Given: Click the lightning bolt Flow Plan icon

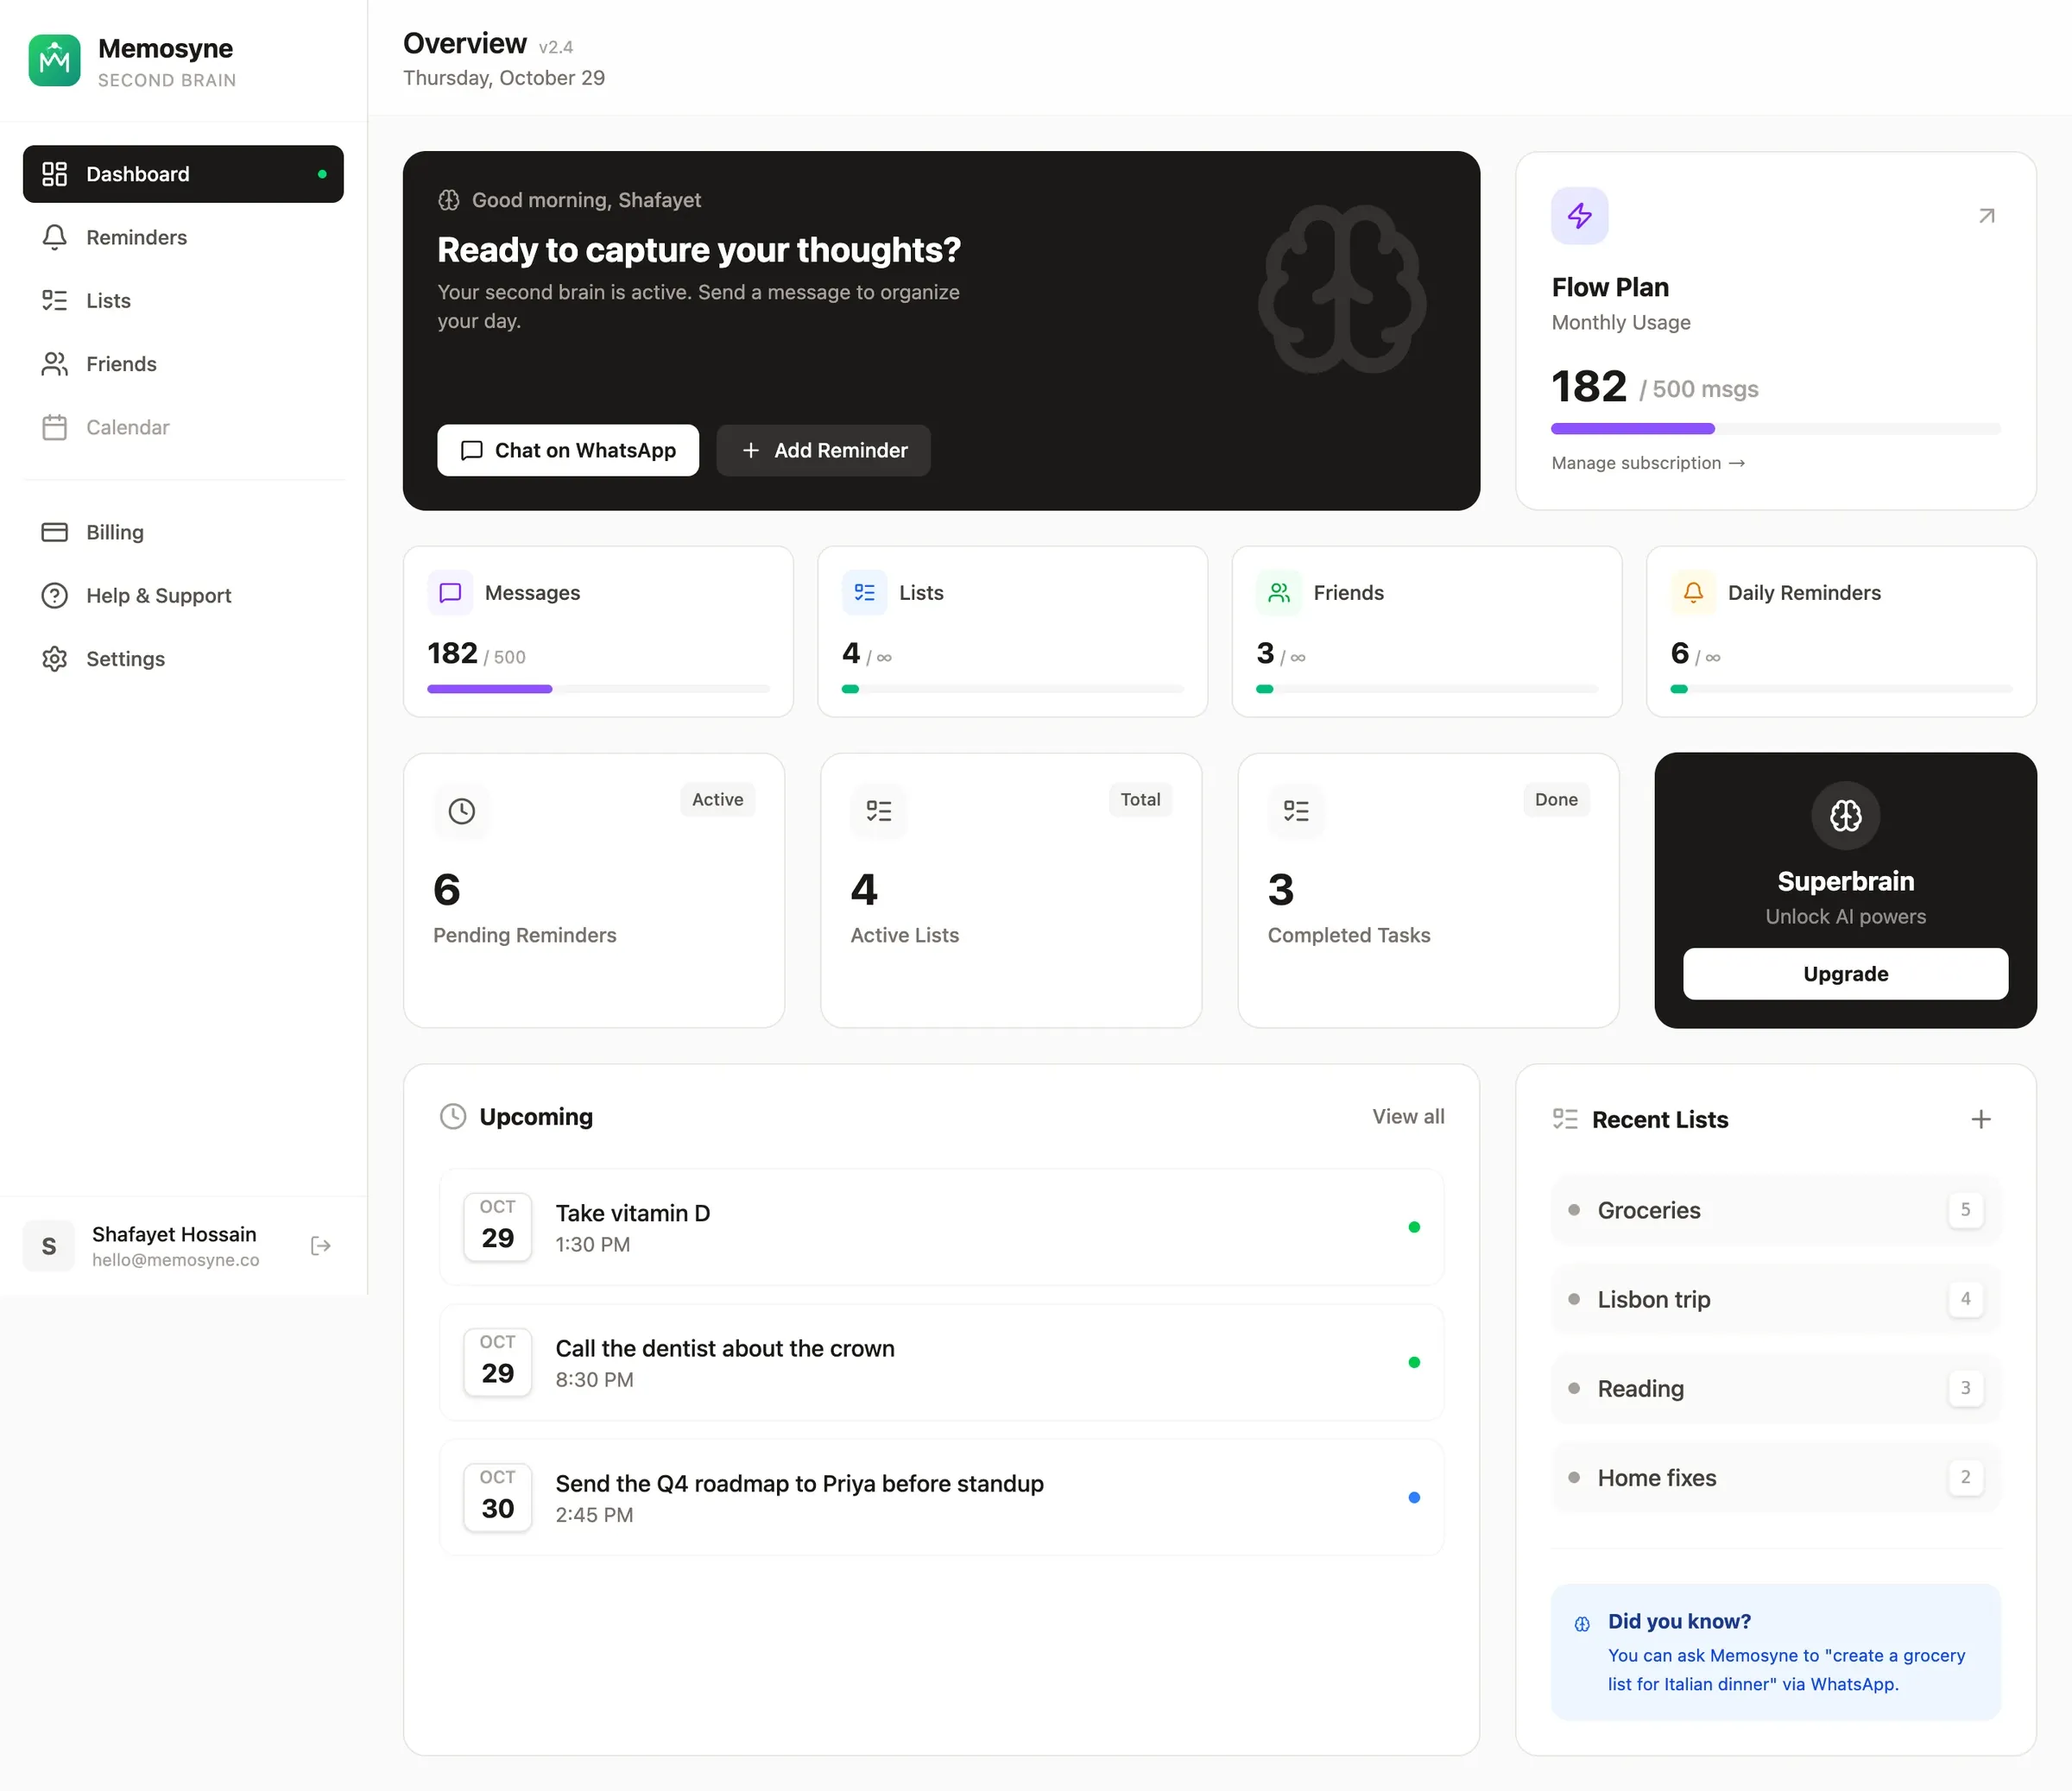Looking at the screenshot, I should click(x=1579, y=216).
